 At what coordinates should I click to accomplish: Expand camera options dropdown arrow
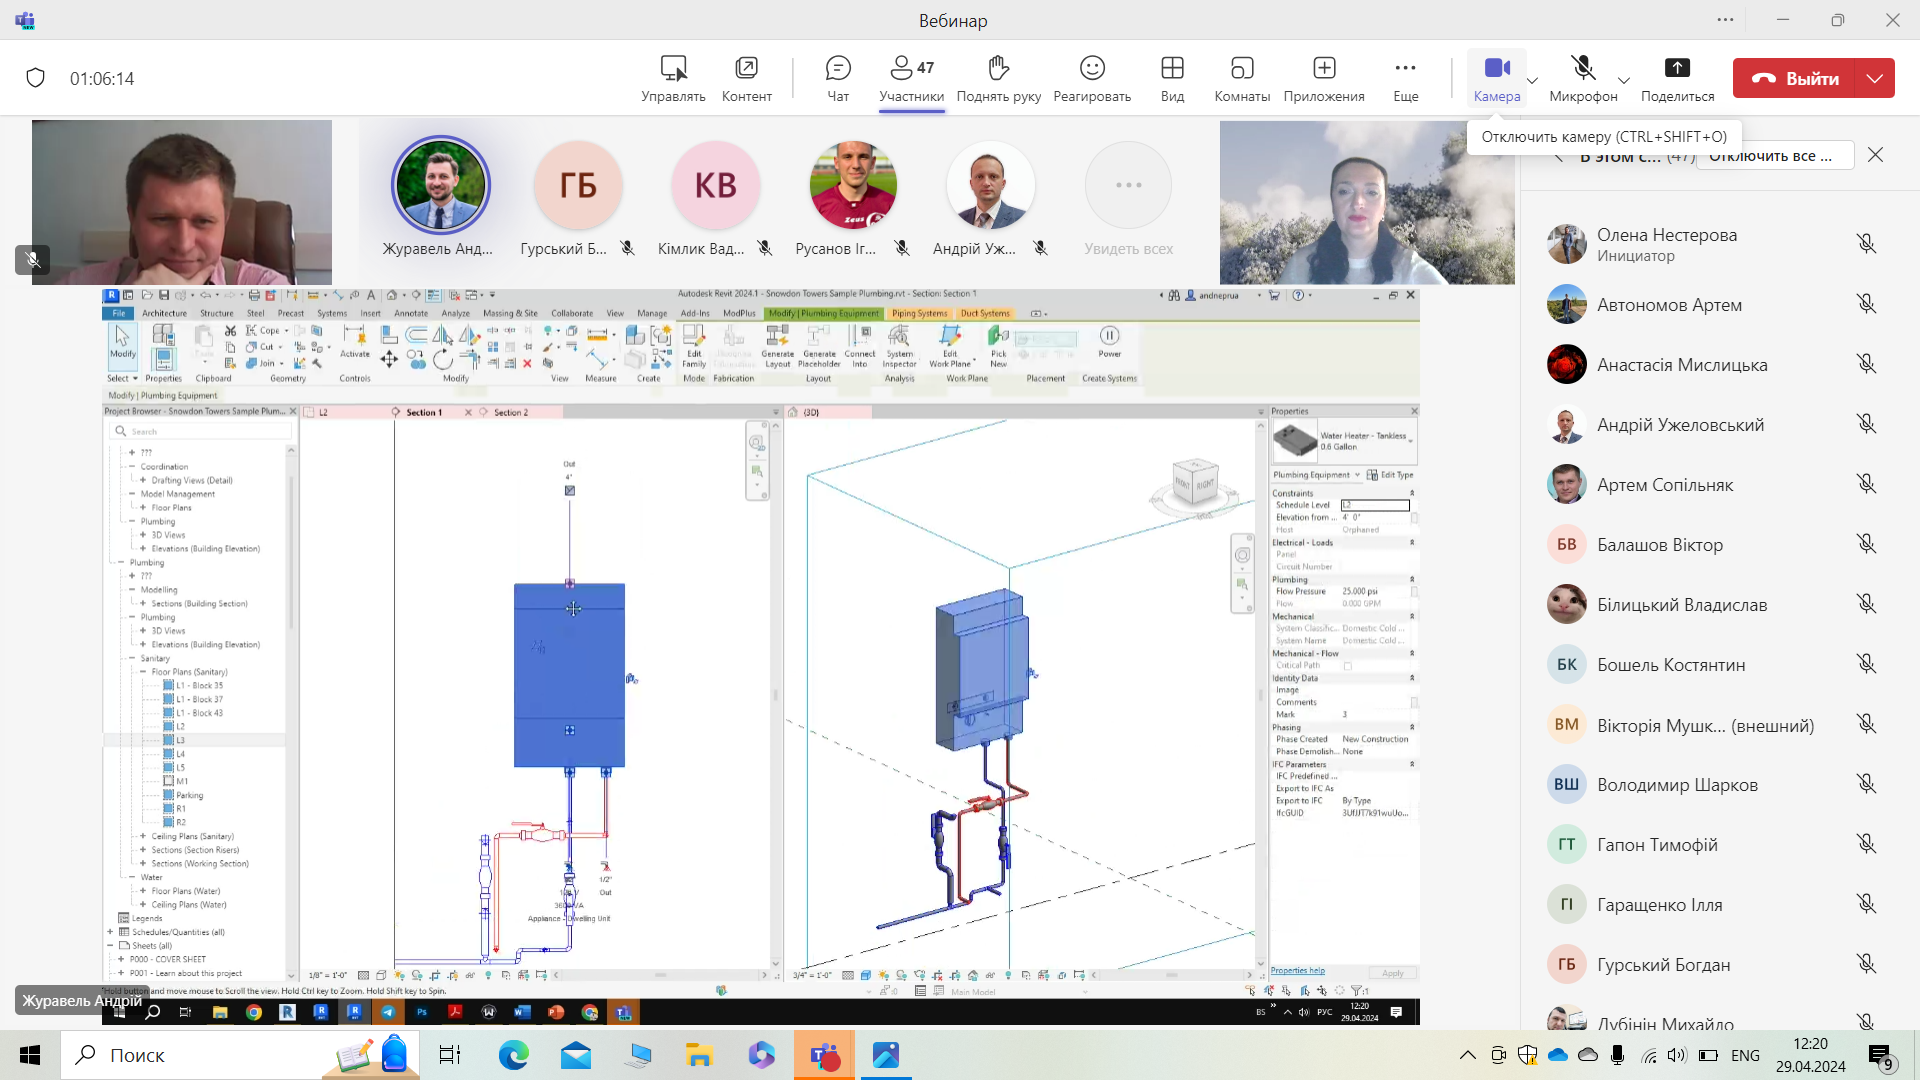pyautogui.click(x=1532, y=80)
